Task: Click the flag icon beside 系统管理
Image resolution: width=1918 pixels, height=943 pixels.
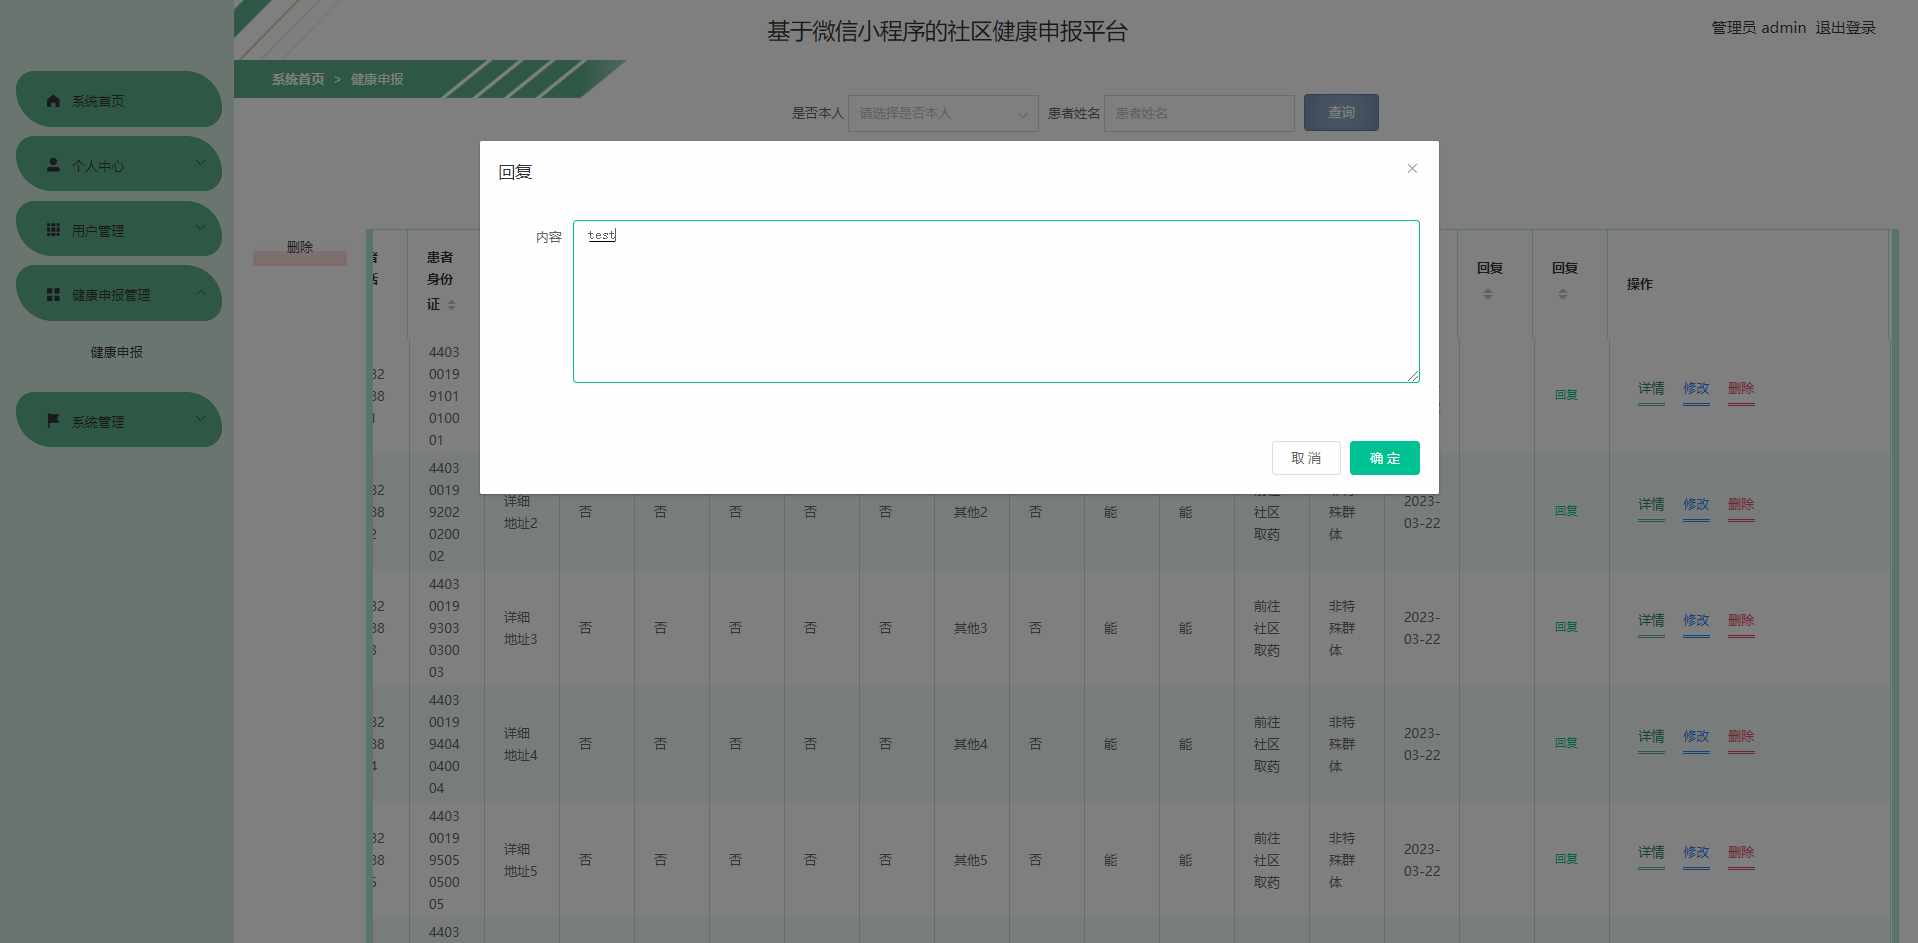Action: point(53,421)
